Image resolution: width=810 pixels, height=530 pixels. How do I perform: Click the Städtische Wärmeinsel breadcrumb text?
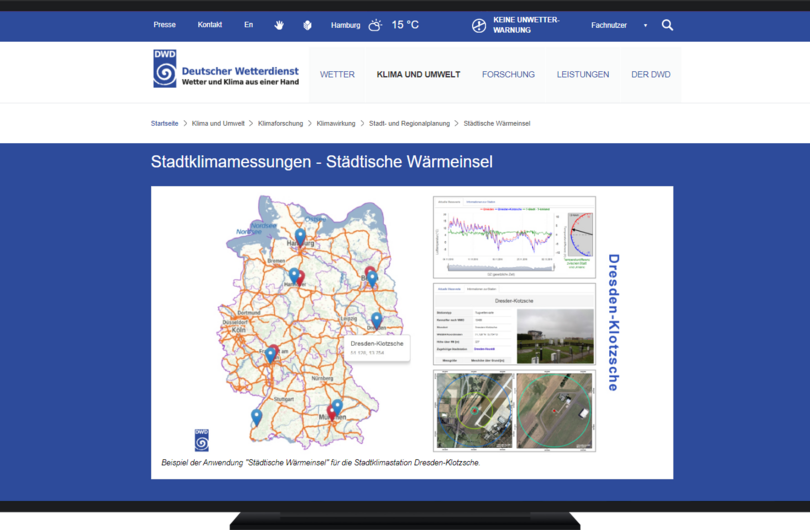497,123
